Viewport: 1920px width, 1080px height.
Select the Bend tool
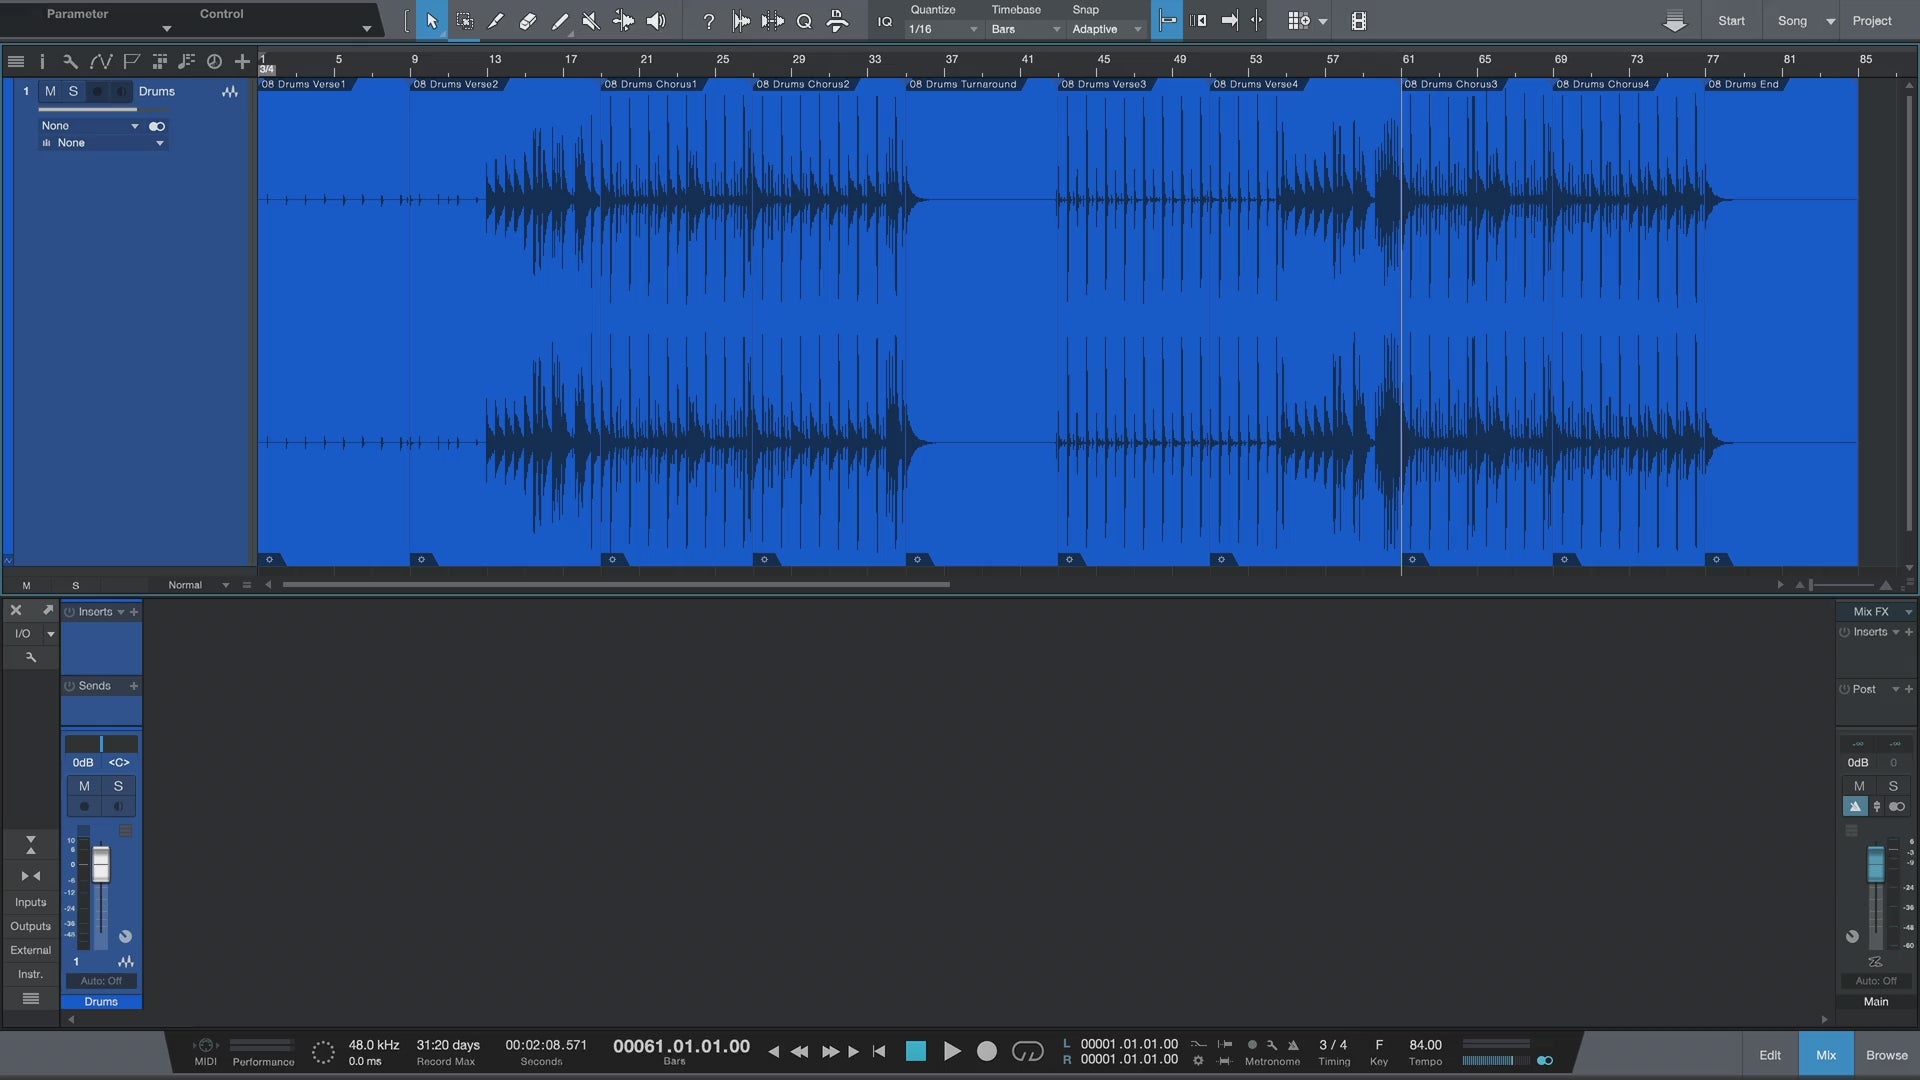click(x=623, y=21)
